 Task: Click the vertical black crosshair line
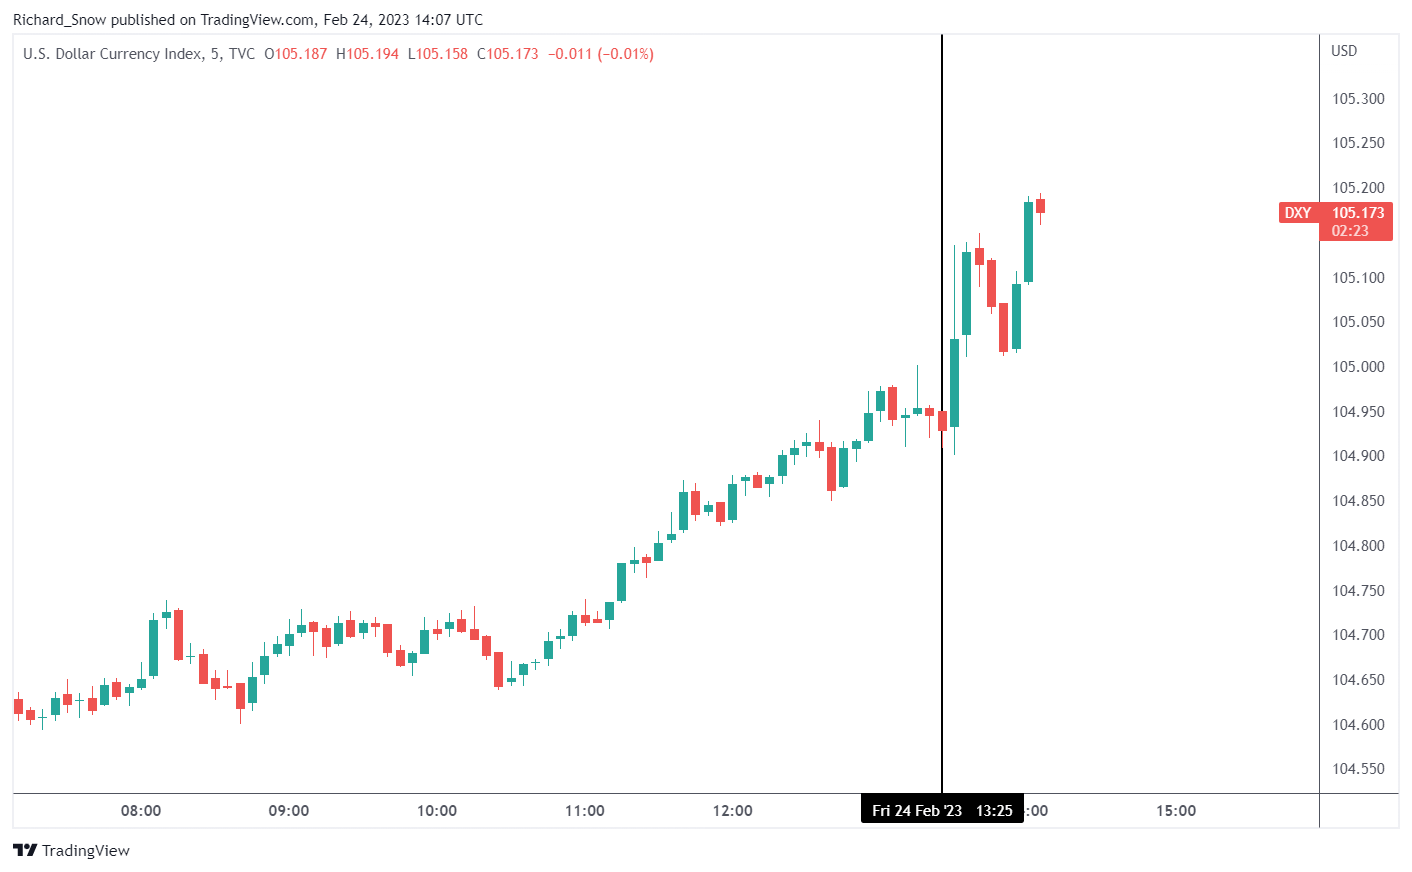[x=942, y=414]
